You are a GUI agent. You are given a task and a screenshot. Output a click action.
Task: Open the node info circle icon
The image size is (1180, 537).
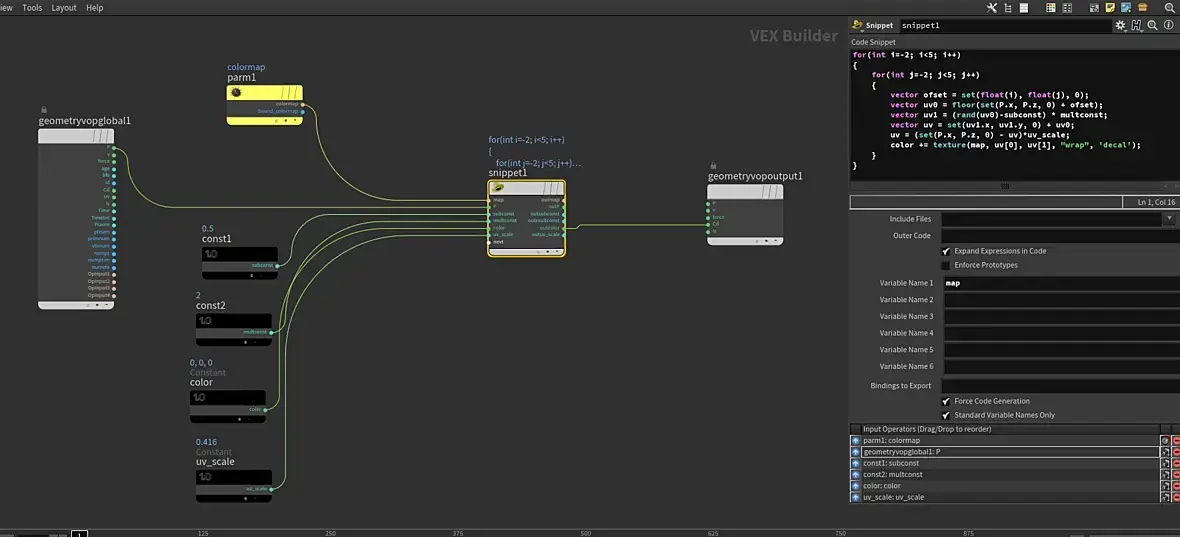(x=1168, y=26)
